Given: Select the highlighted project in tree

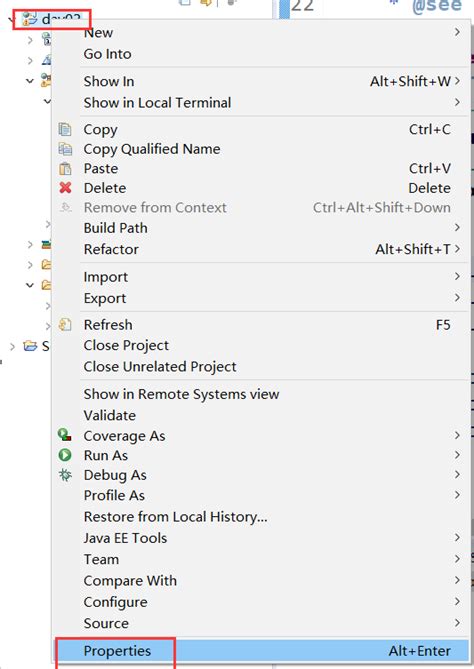Looking at the screenshot, I should 51,19.
